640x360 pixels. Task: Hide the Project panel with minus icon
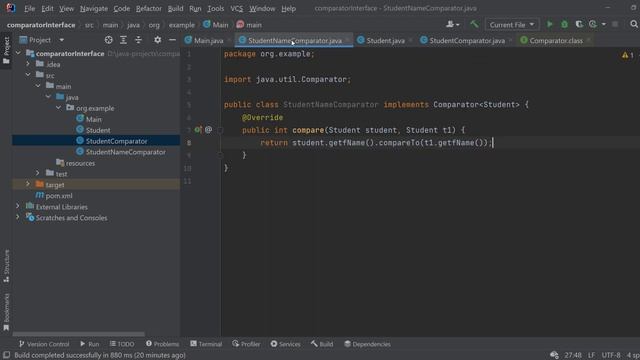pos(172,40)
